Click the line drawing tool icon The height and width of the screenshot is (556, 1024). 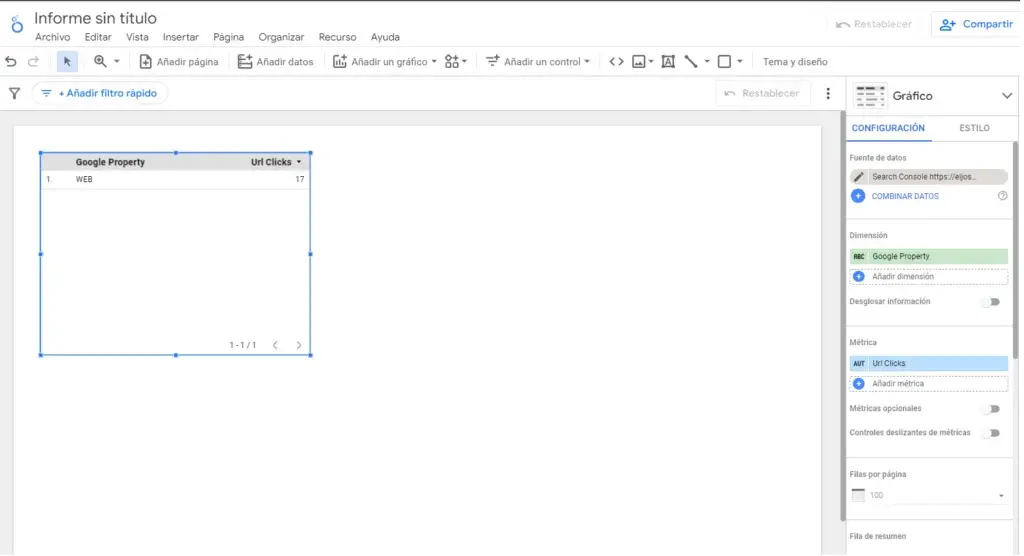pyautogui.click(x=691, y=61)
